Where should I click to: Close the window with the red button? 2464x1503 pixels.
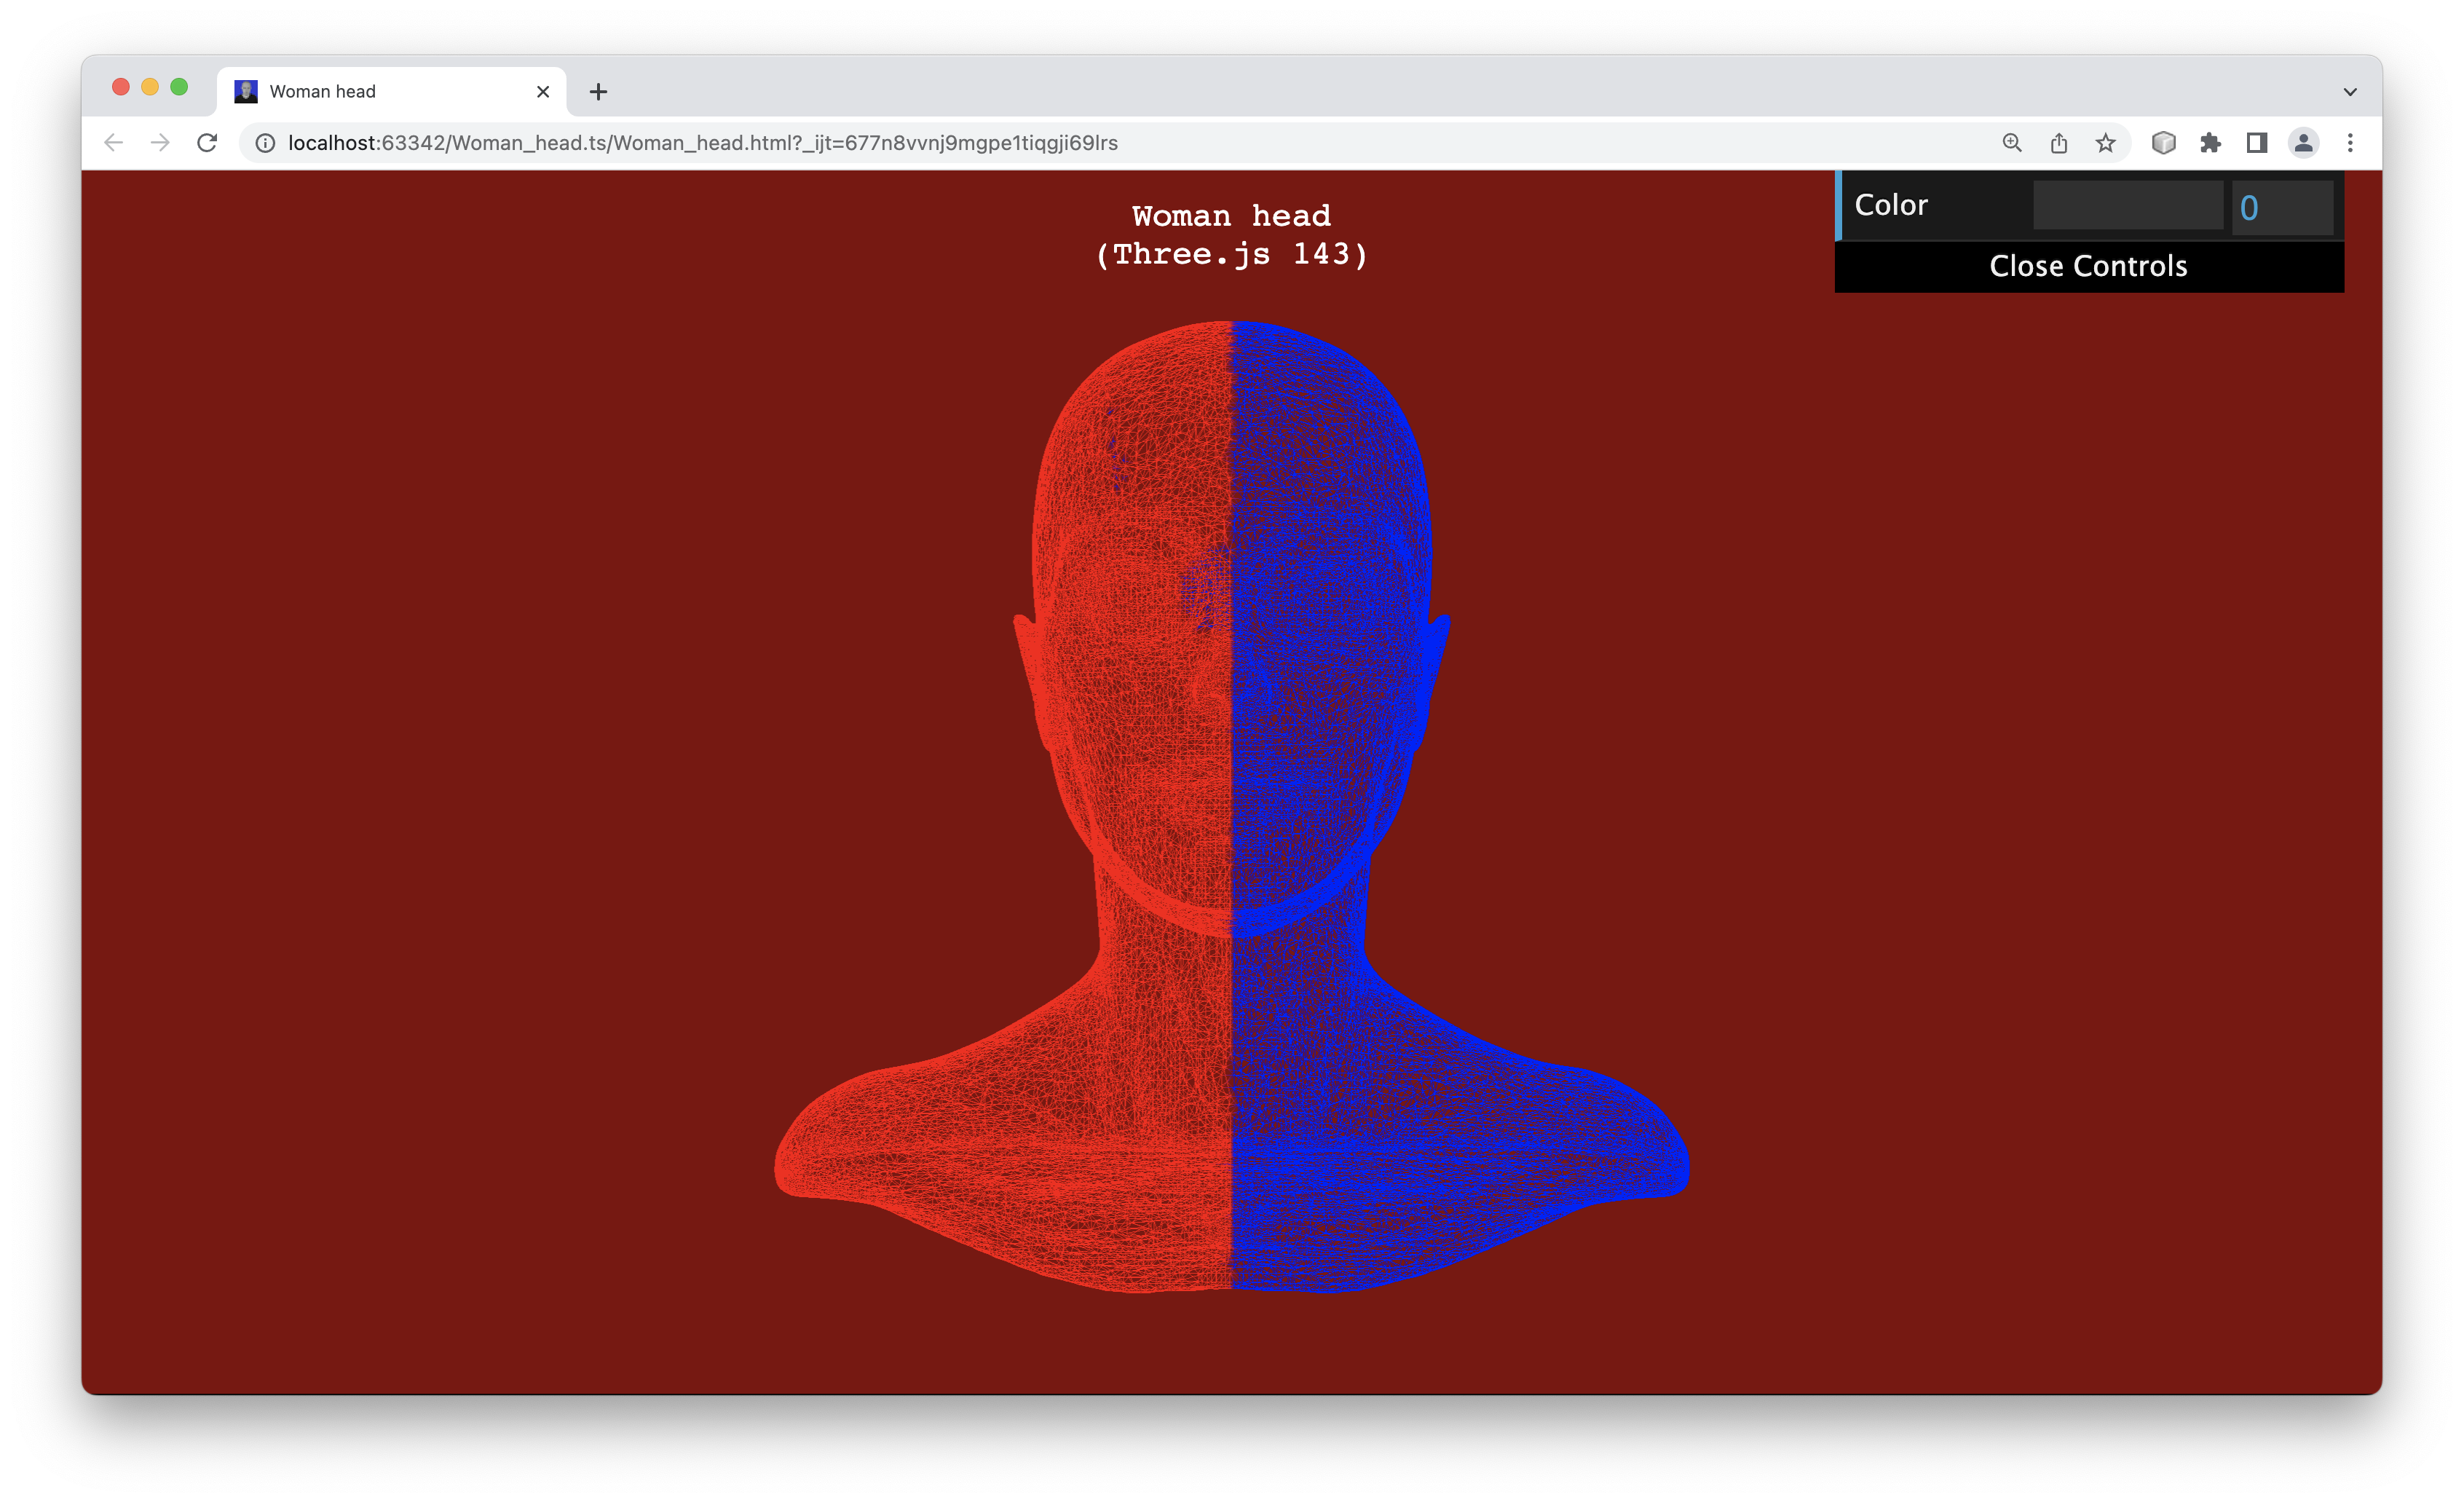point(121,87)
